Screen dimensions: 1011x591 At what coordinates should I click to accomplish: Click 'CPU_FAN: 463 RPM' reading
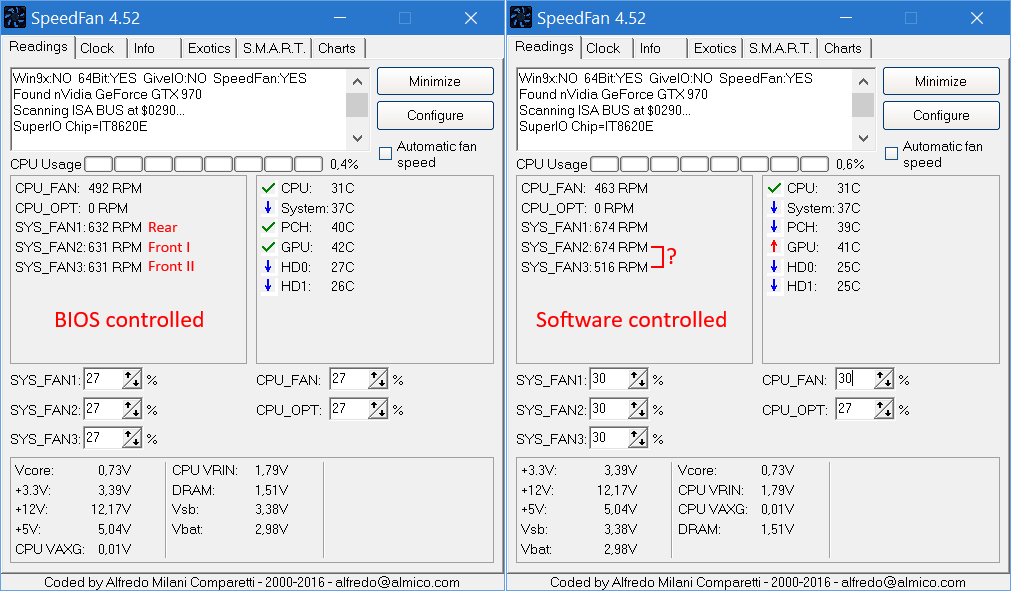click(584, 189)
